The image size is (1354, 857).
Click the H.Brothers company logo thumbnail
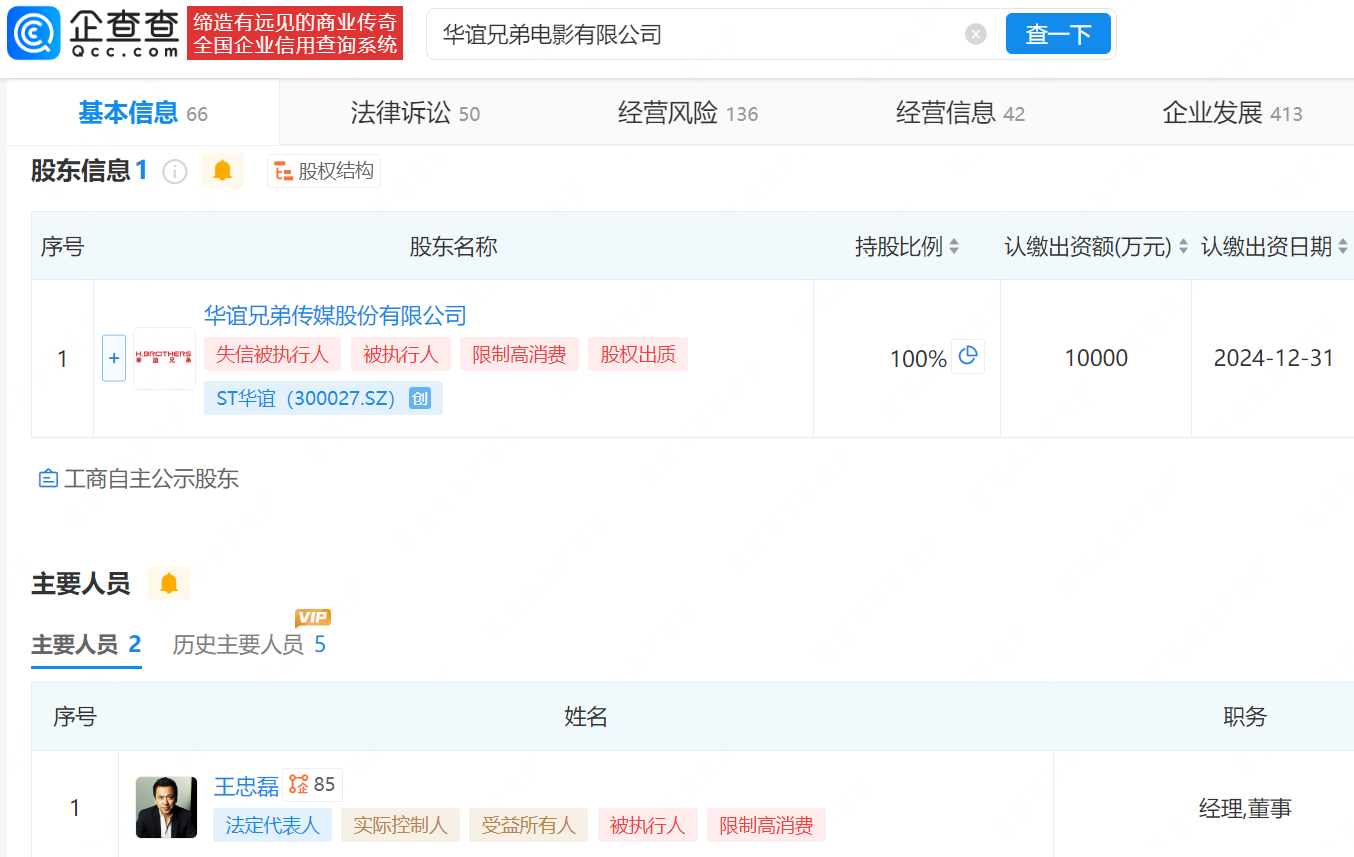(x=164, y=358)
